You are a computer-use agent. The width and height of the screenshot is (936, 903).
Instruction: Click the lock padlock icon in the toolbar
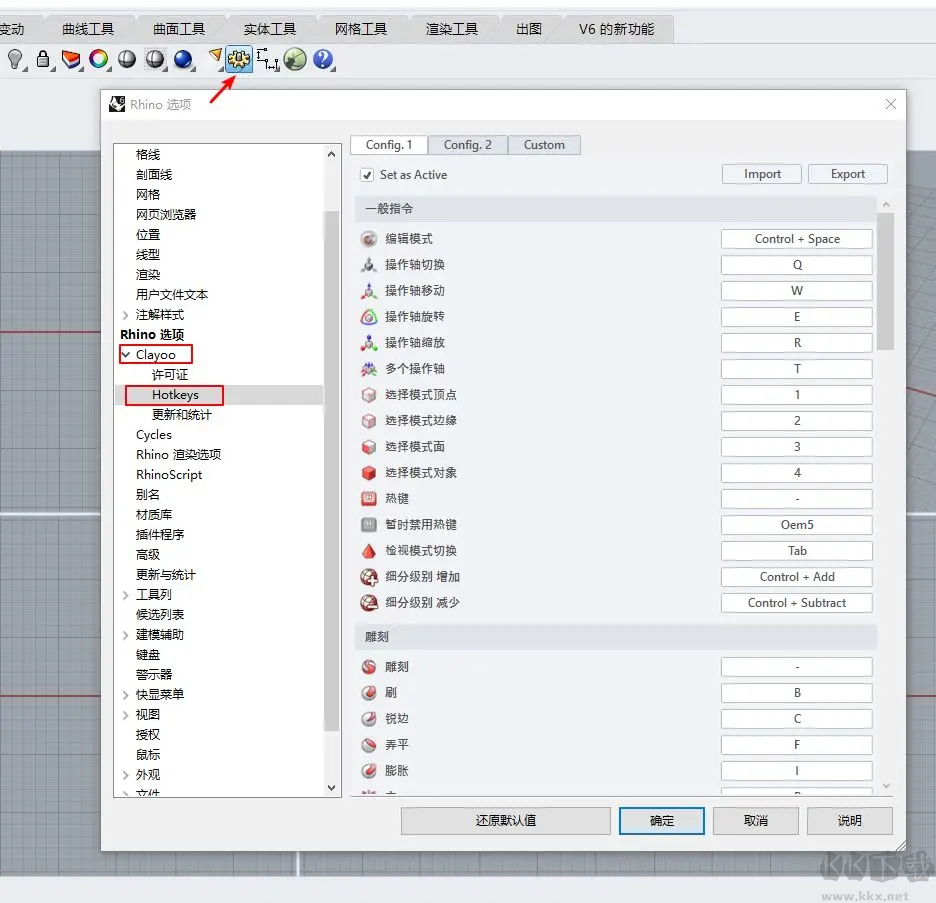point(43,60)
